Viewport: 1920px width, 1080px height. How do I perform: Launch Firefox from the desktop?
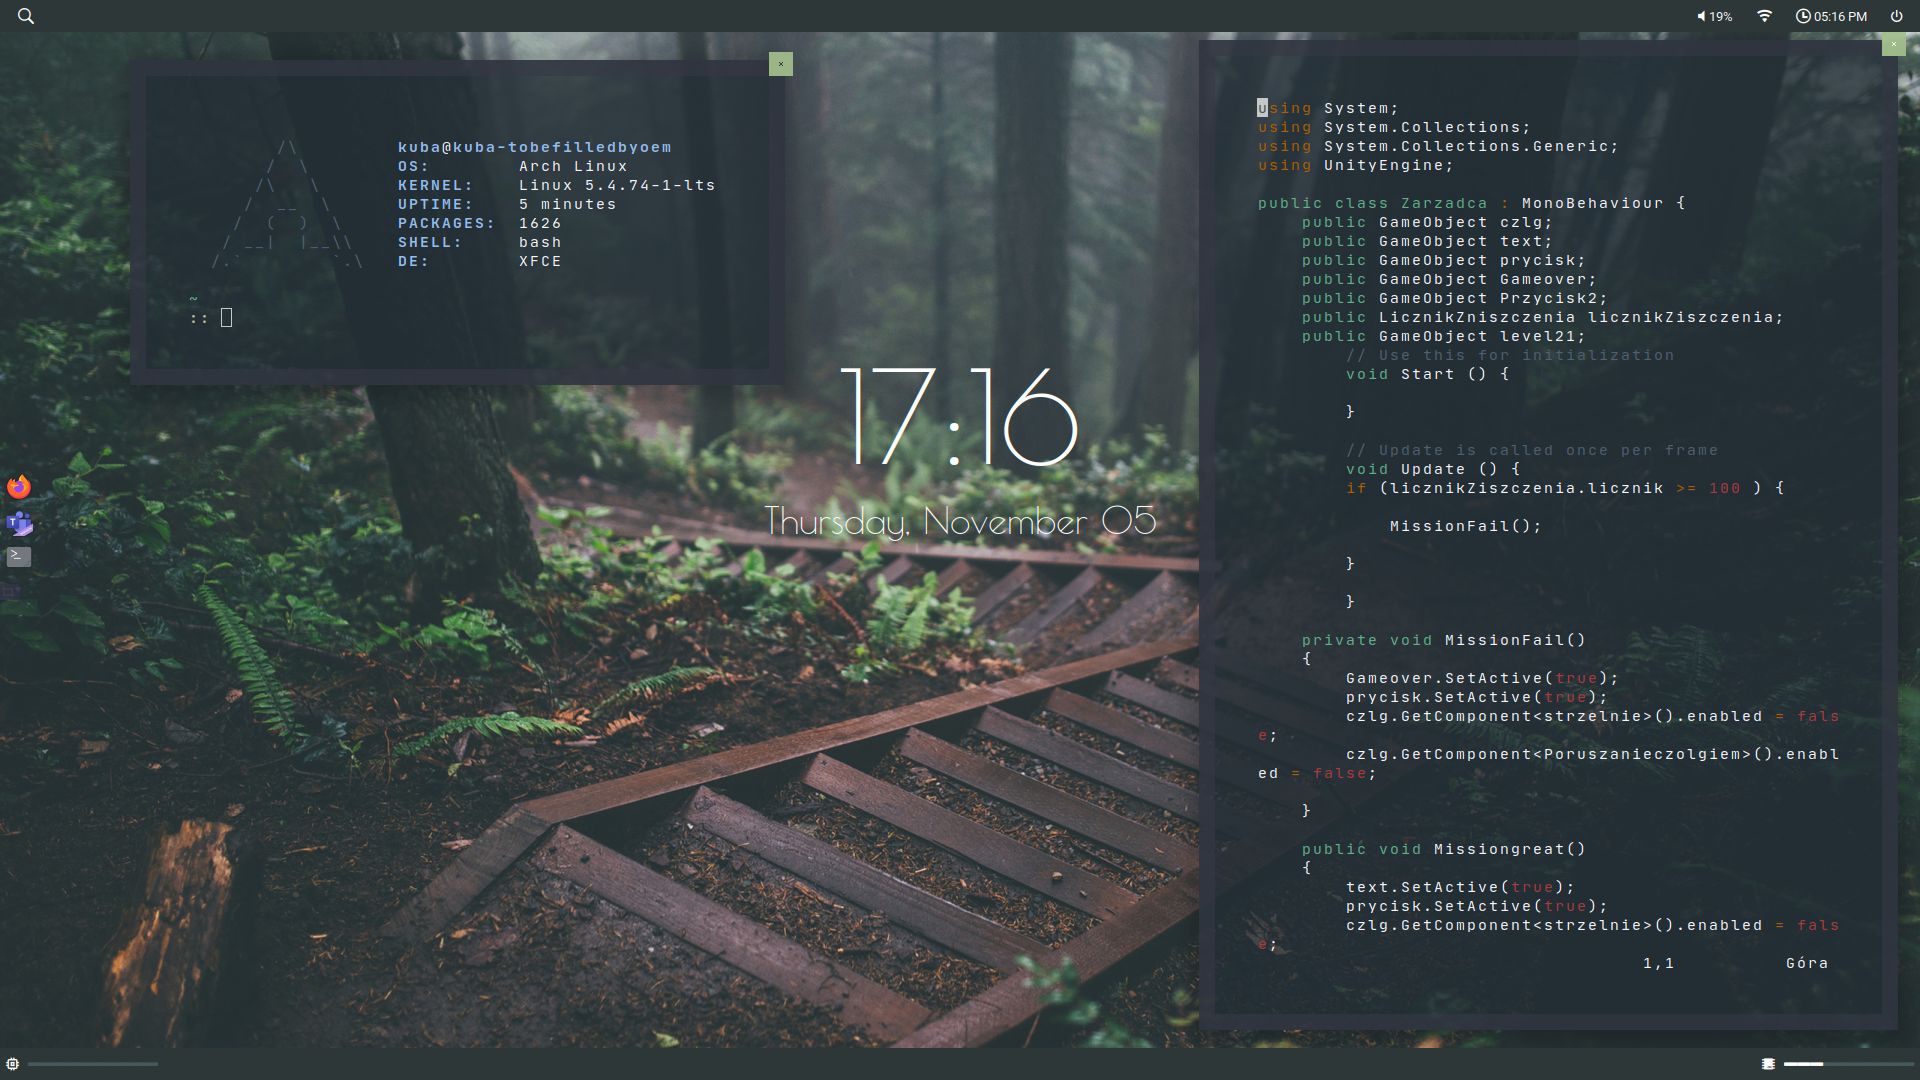point(20,486)
